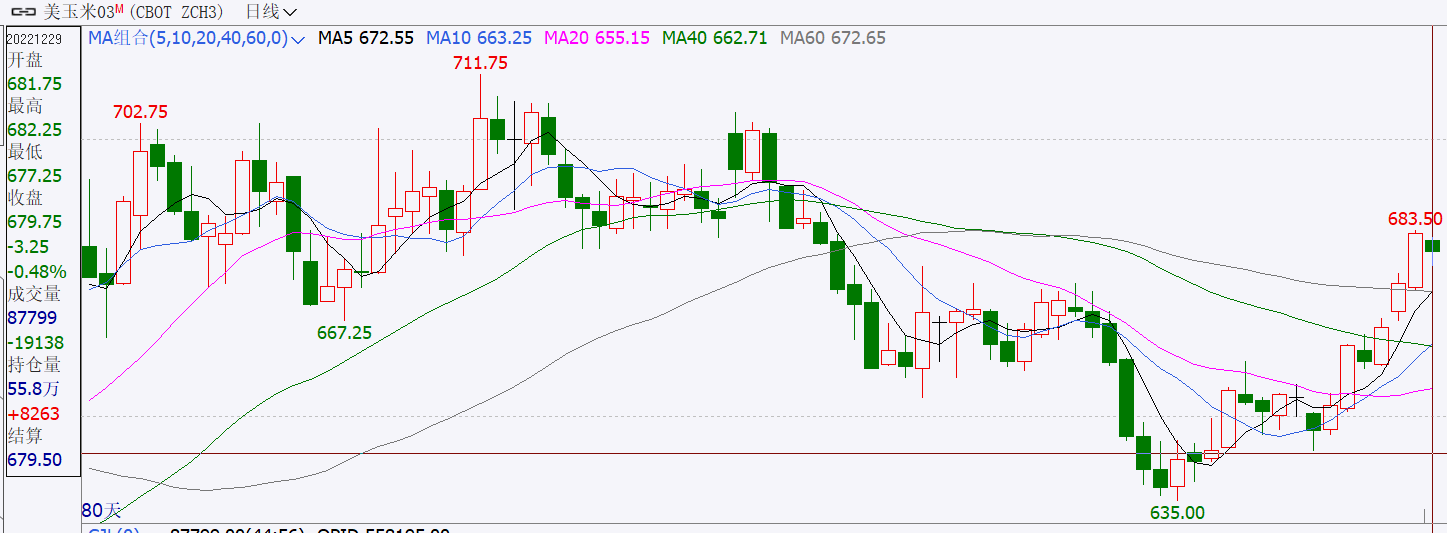Click the MA5 672.55 legend value

click(x=366, y=38)
